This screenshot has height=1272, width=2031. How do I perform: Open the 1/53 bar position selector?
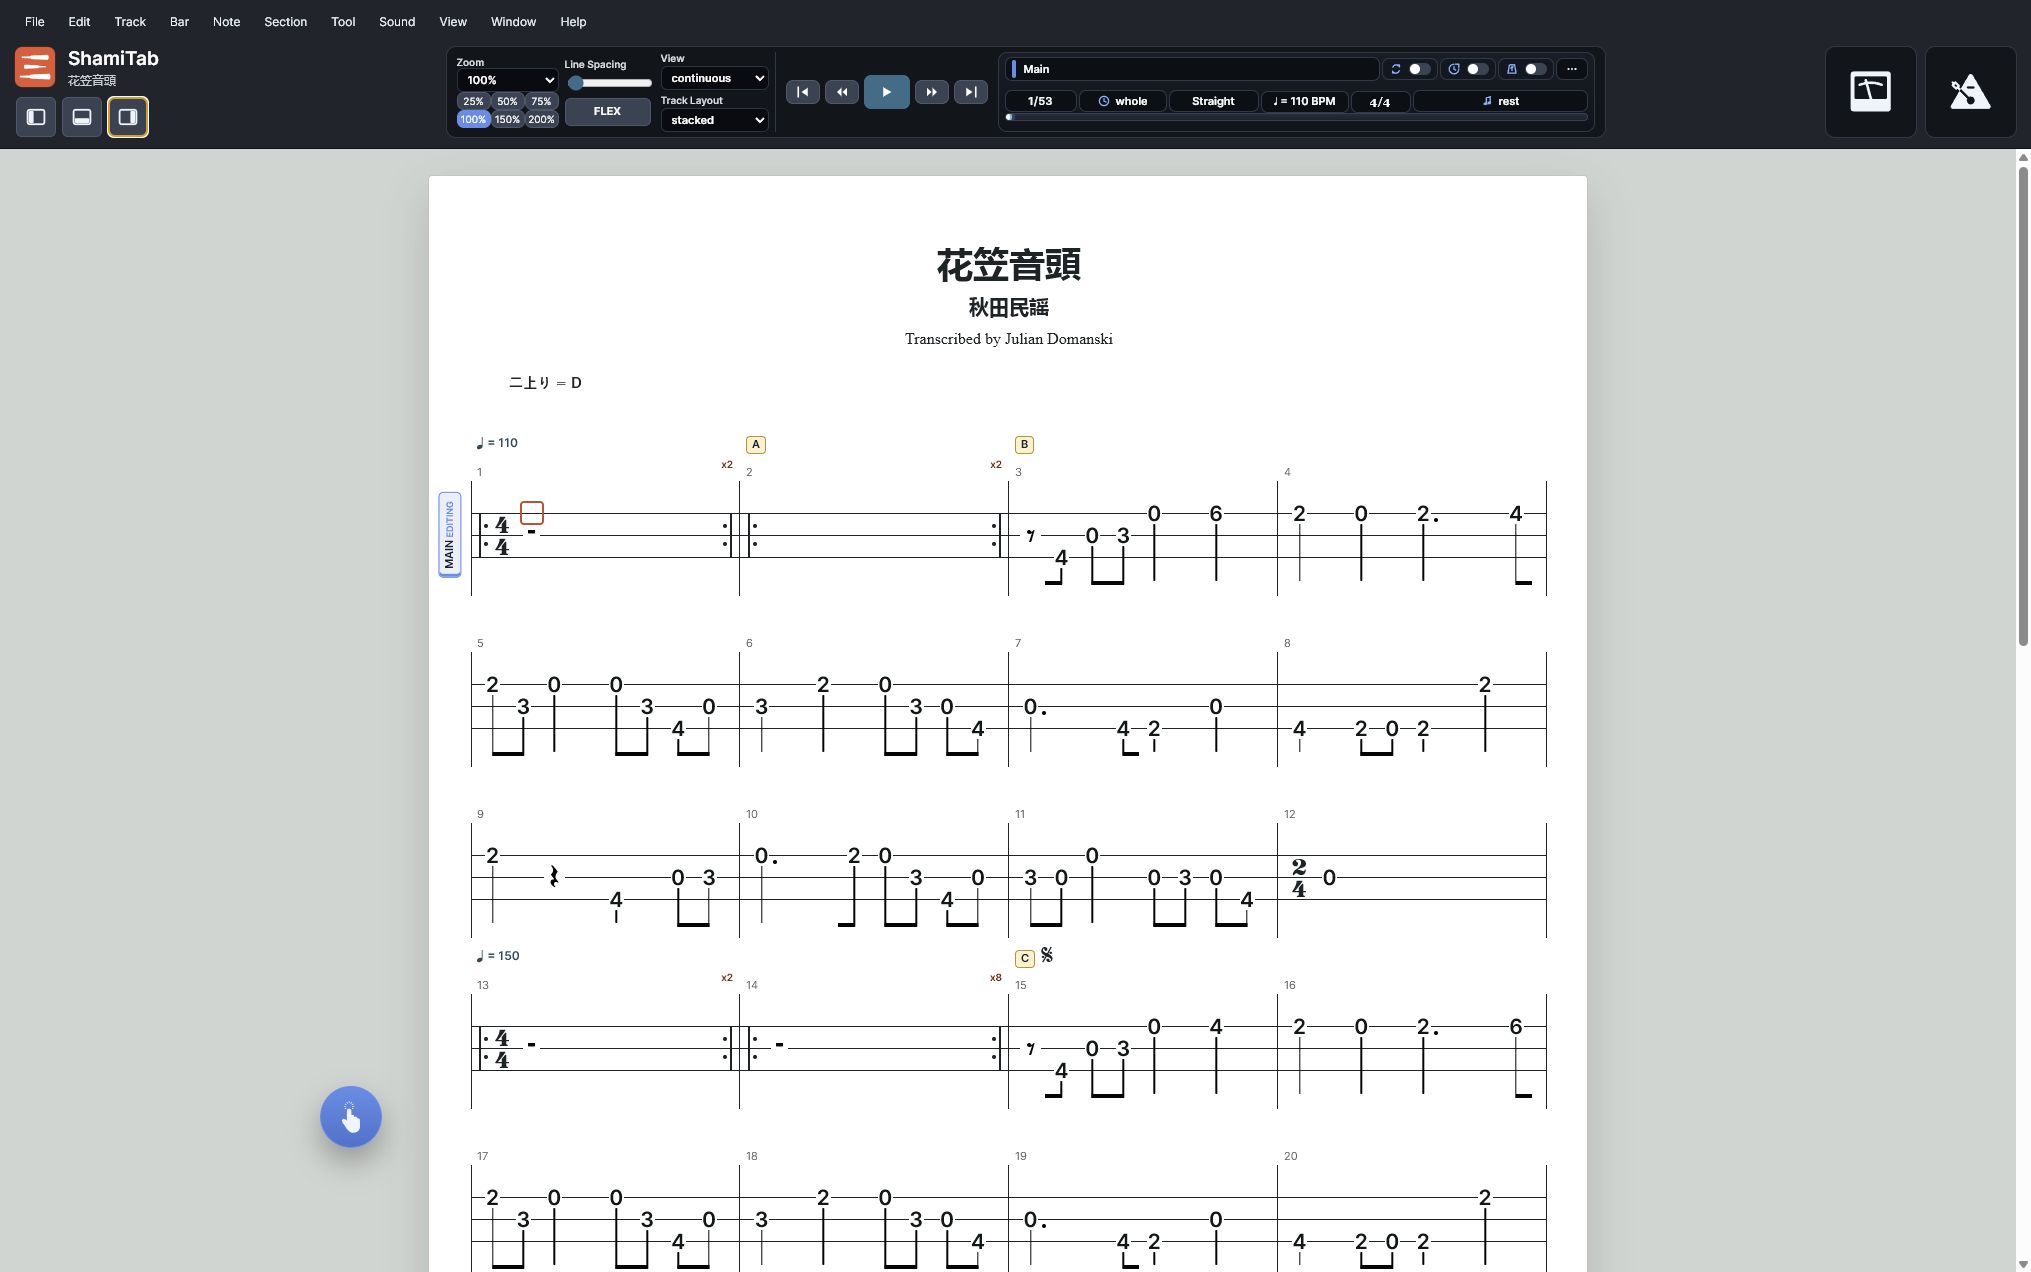(1040, 101)
